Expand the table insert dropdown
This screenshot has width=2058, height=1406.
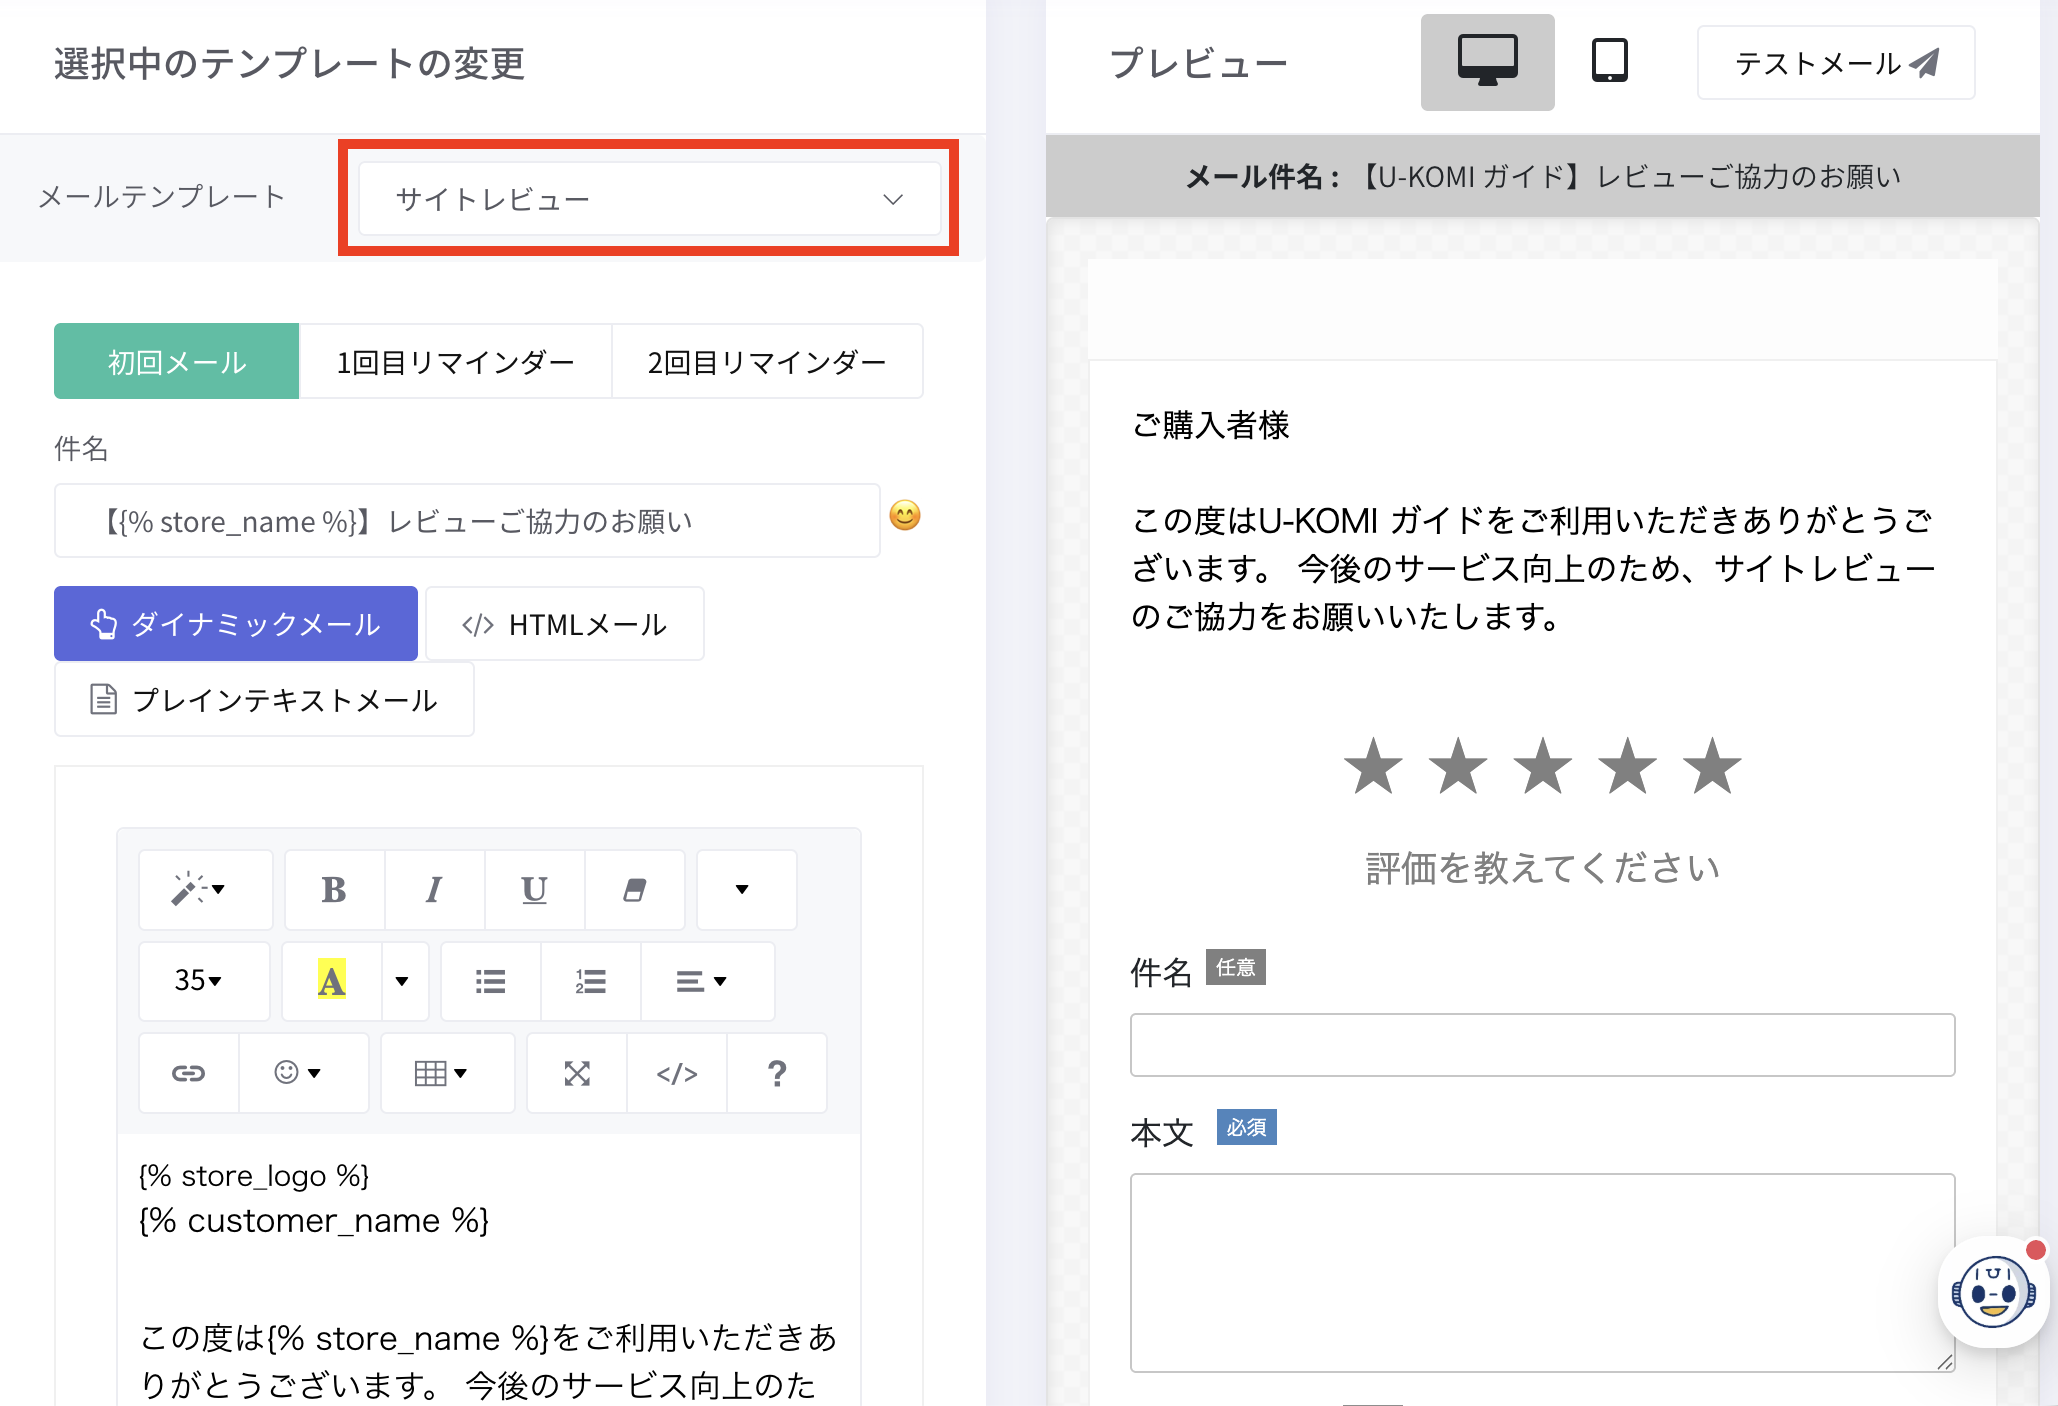(441, 1073)
